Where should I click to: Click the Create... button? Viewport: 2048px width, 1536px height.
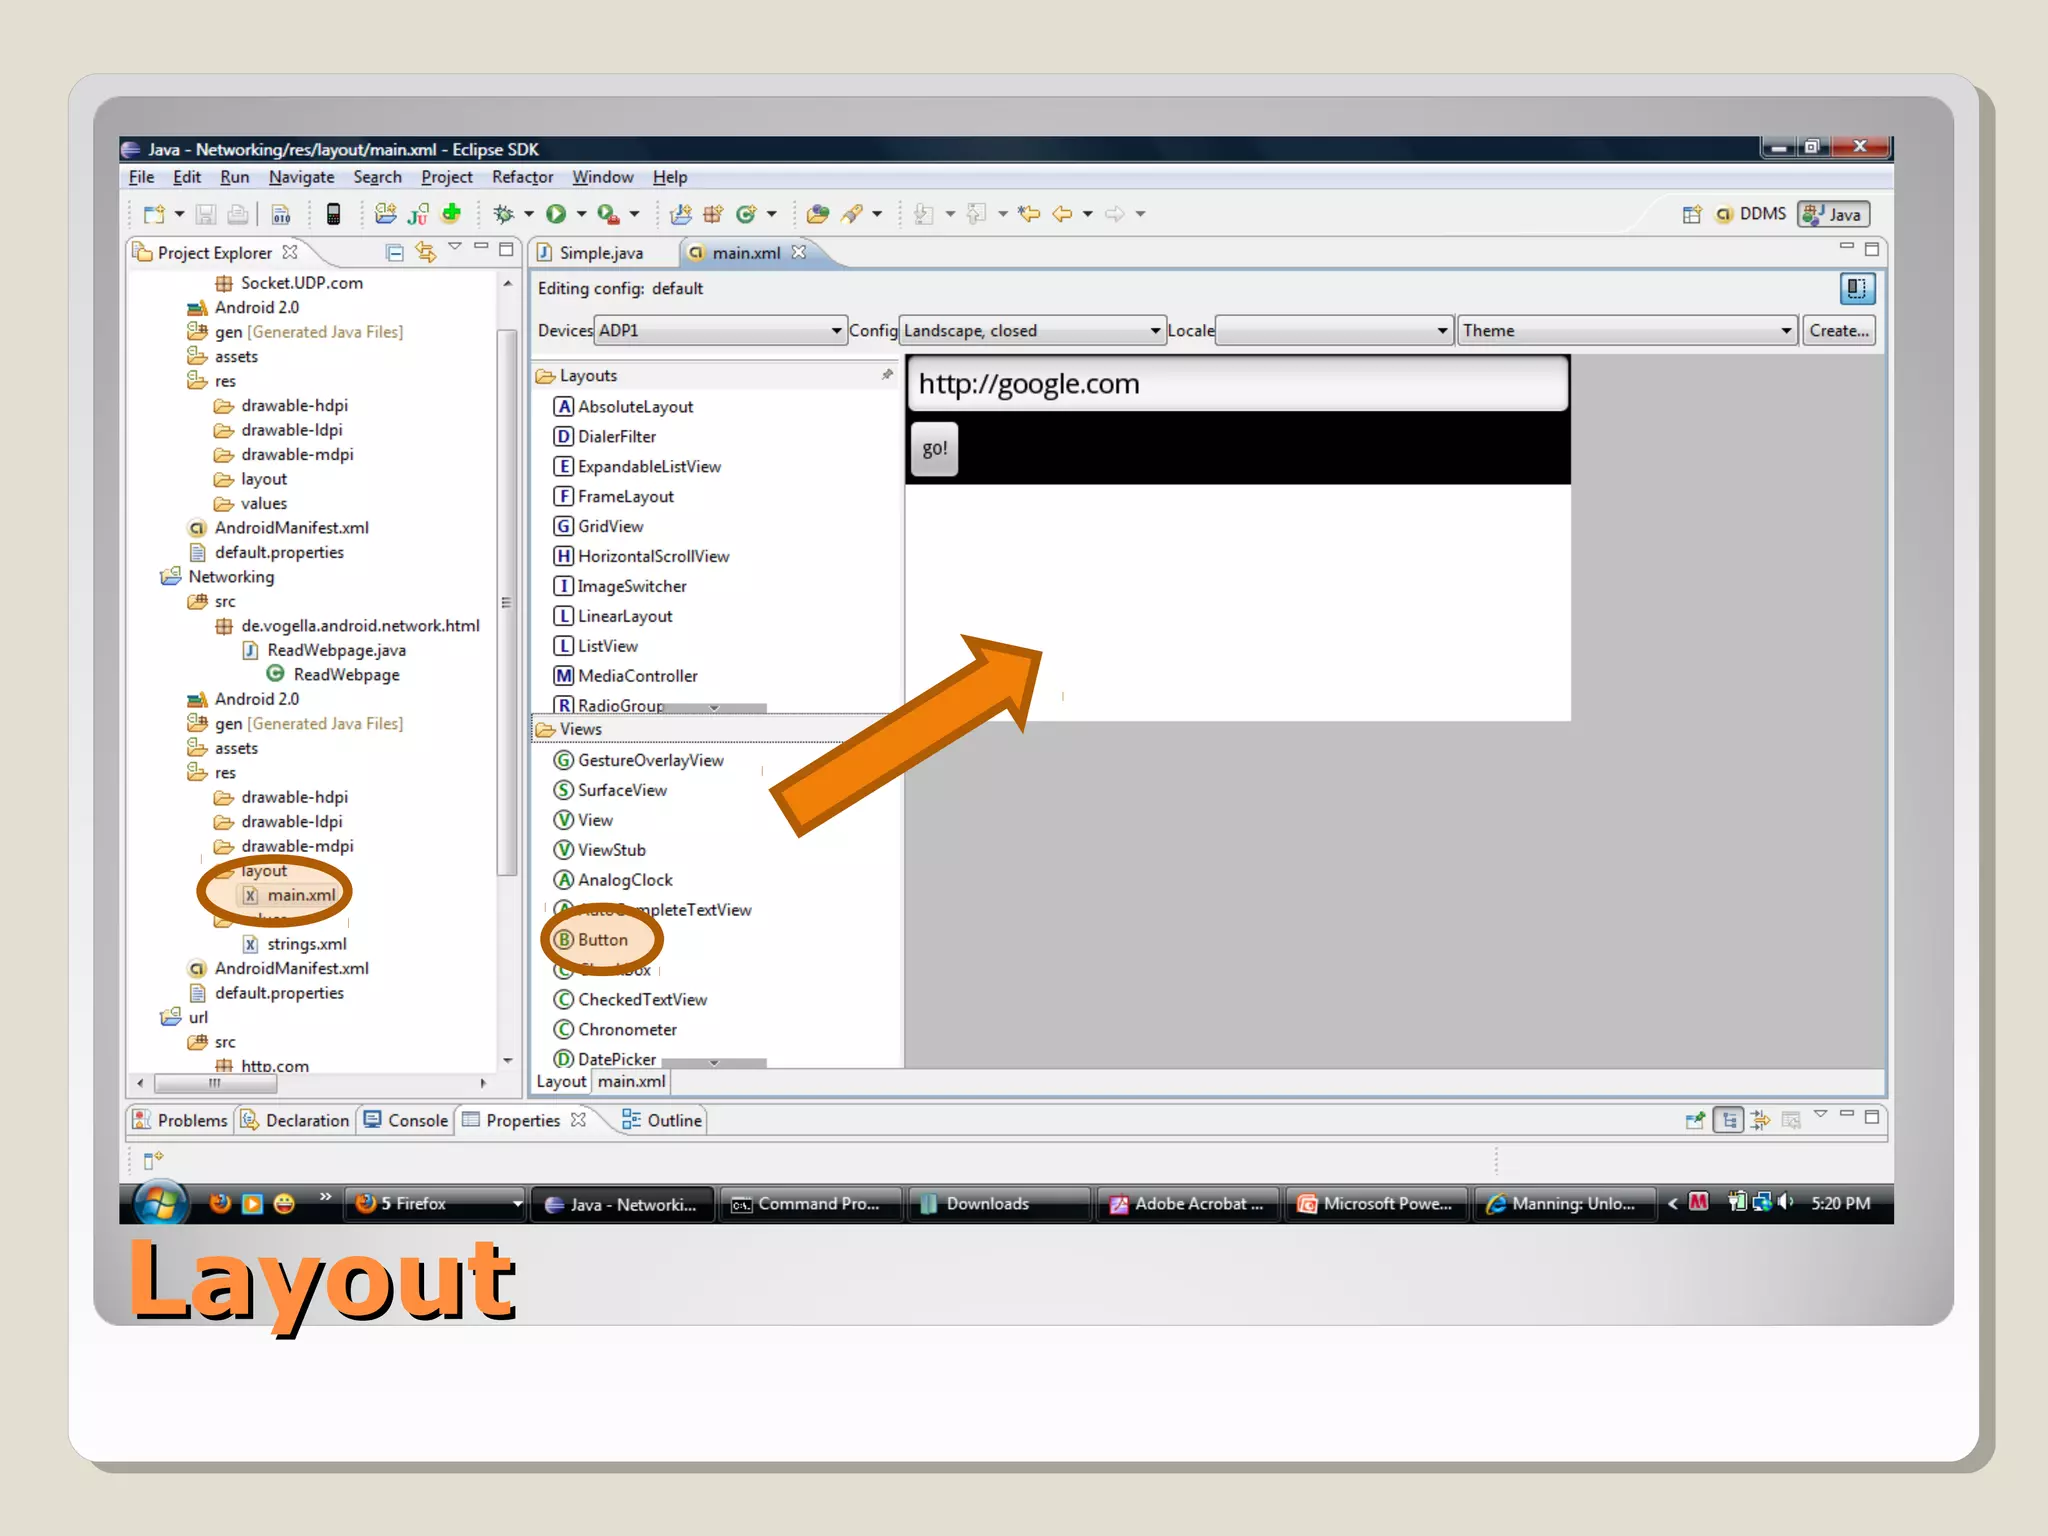1838,331
